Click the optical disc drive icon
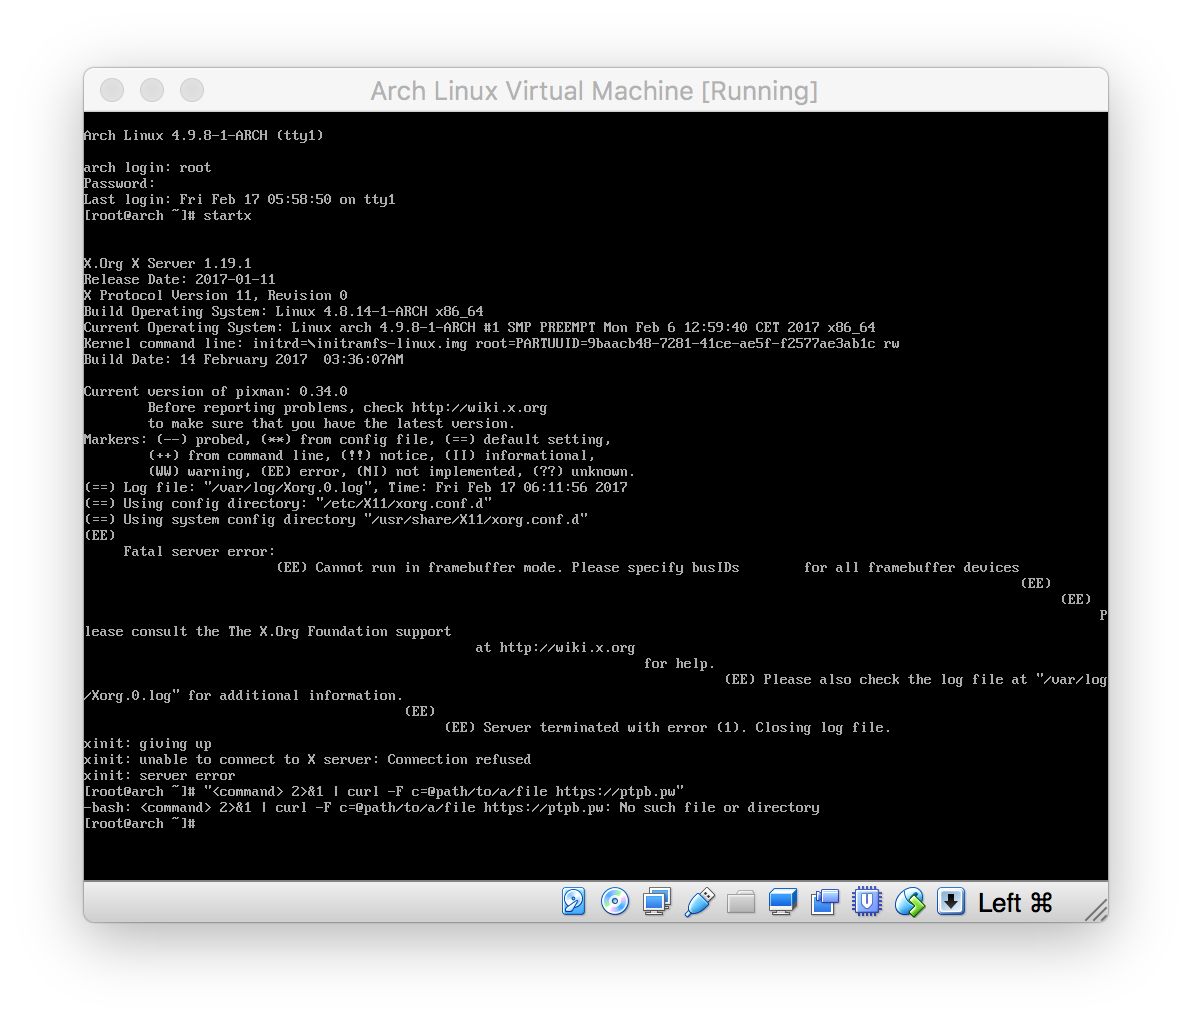 click(615, 902)
